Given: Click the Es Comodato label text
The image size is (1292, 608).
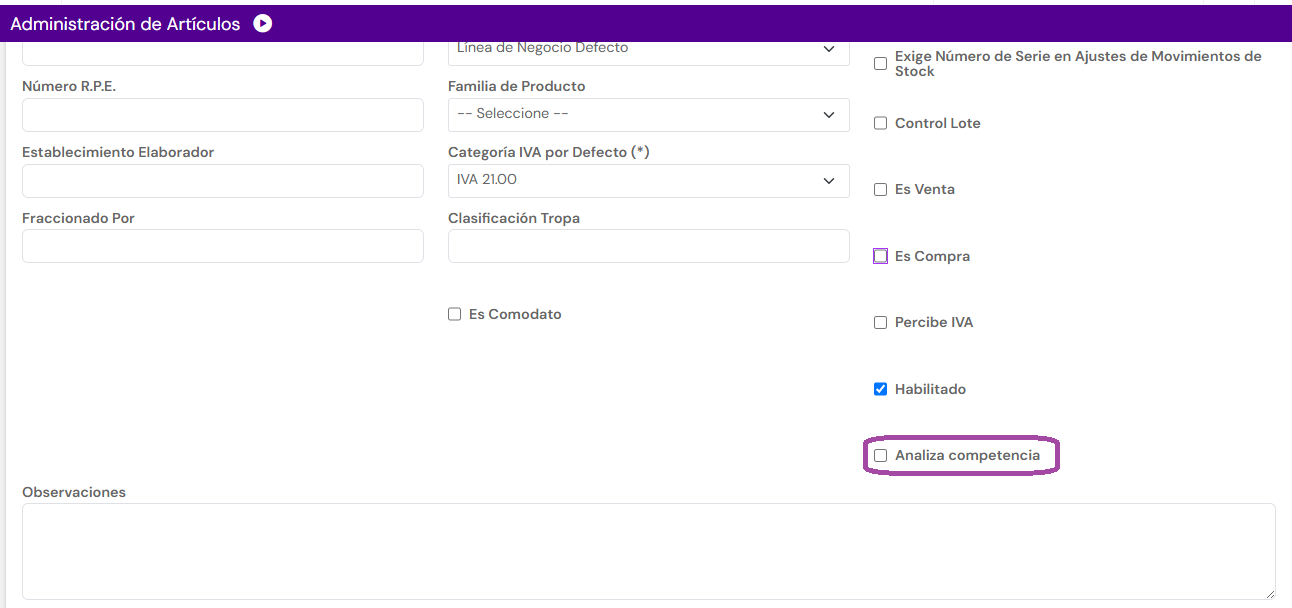Looking at the screenshot, I should [515, 315].
